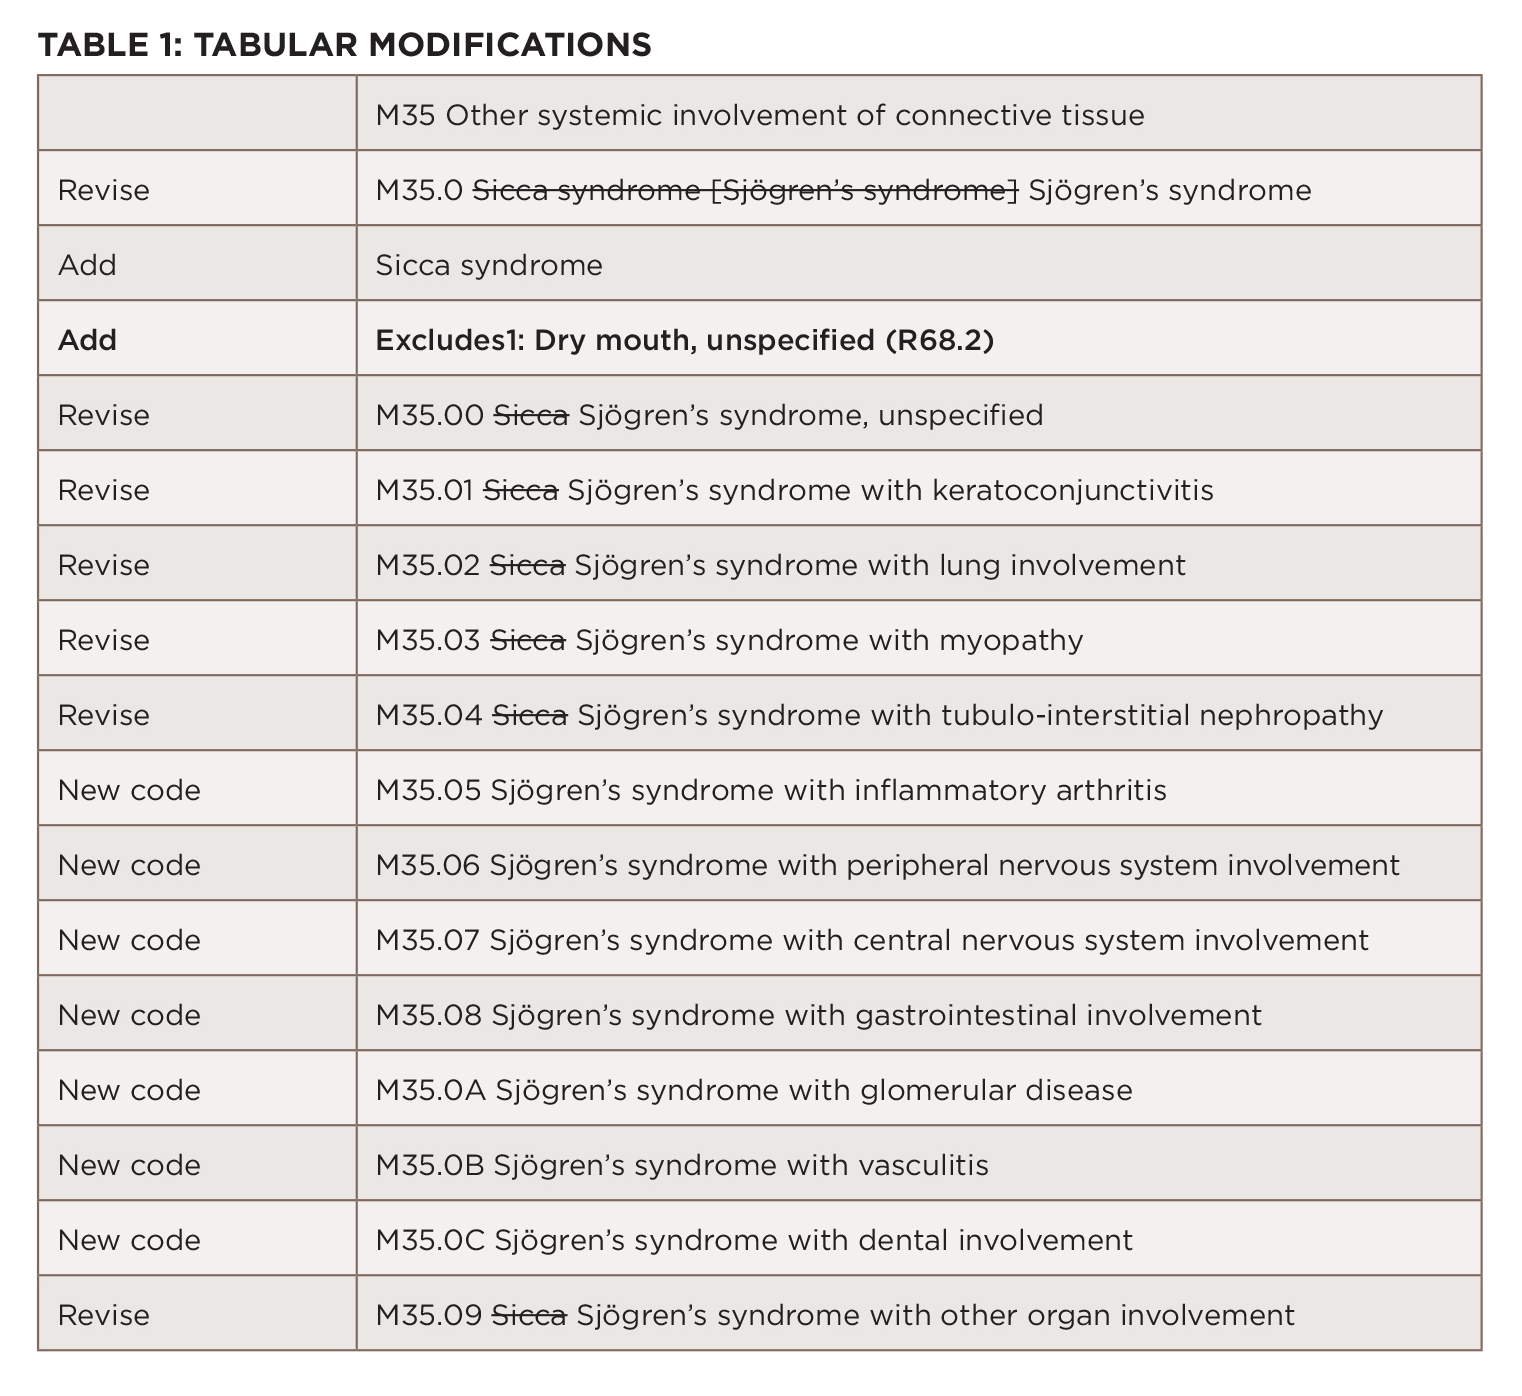Click the M35.08 gastrointestinal involvement code

tap(818, 1015)
